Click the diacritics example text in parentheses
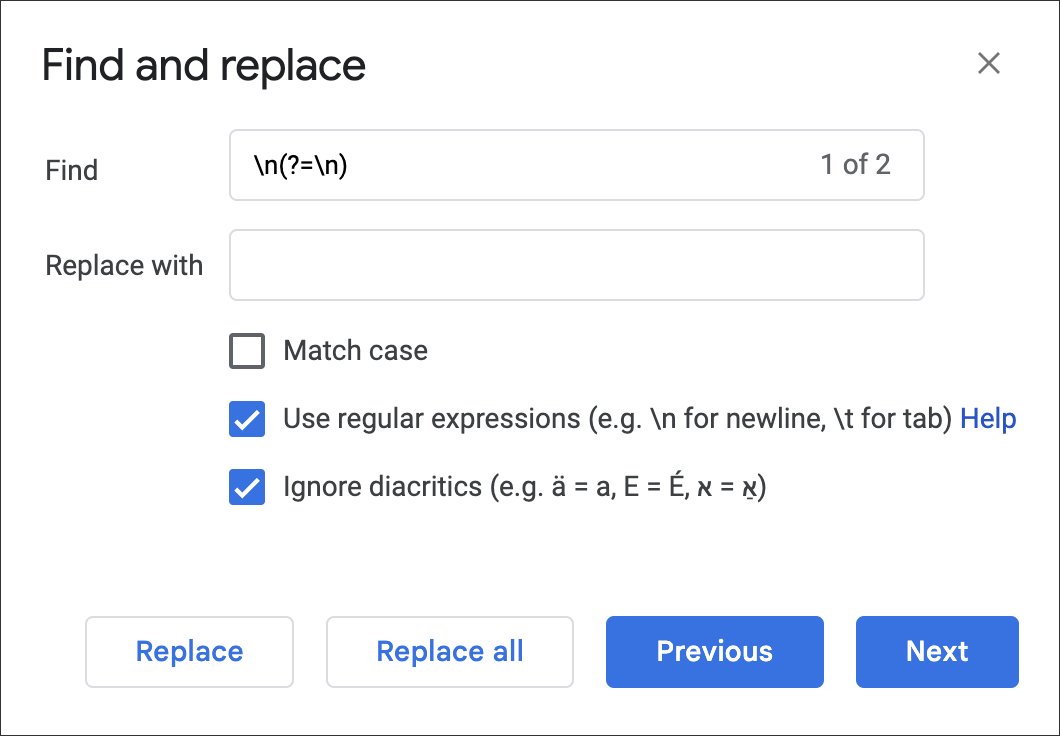1060x736 pixels. [628, 487]
